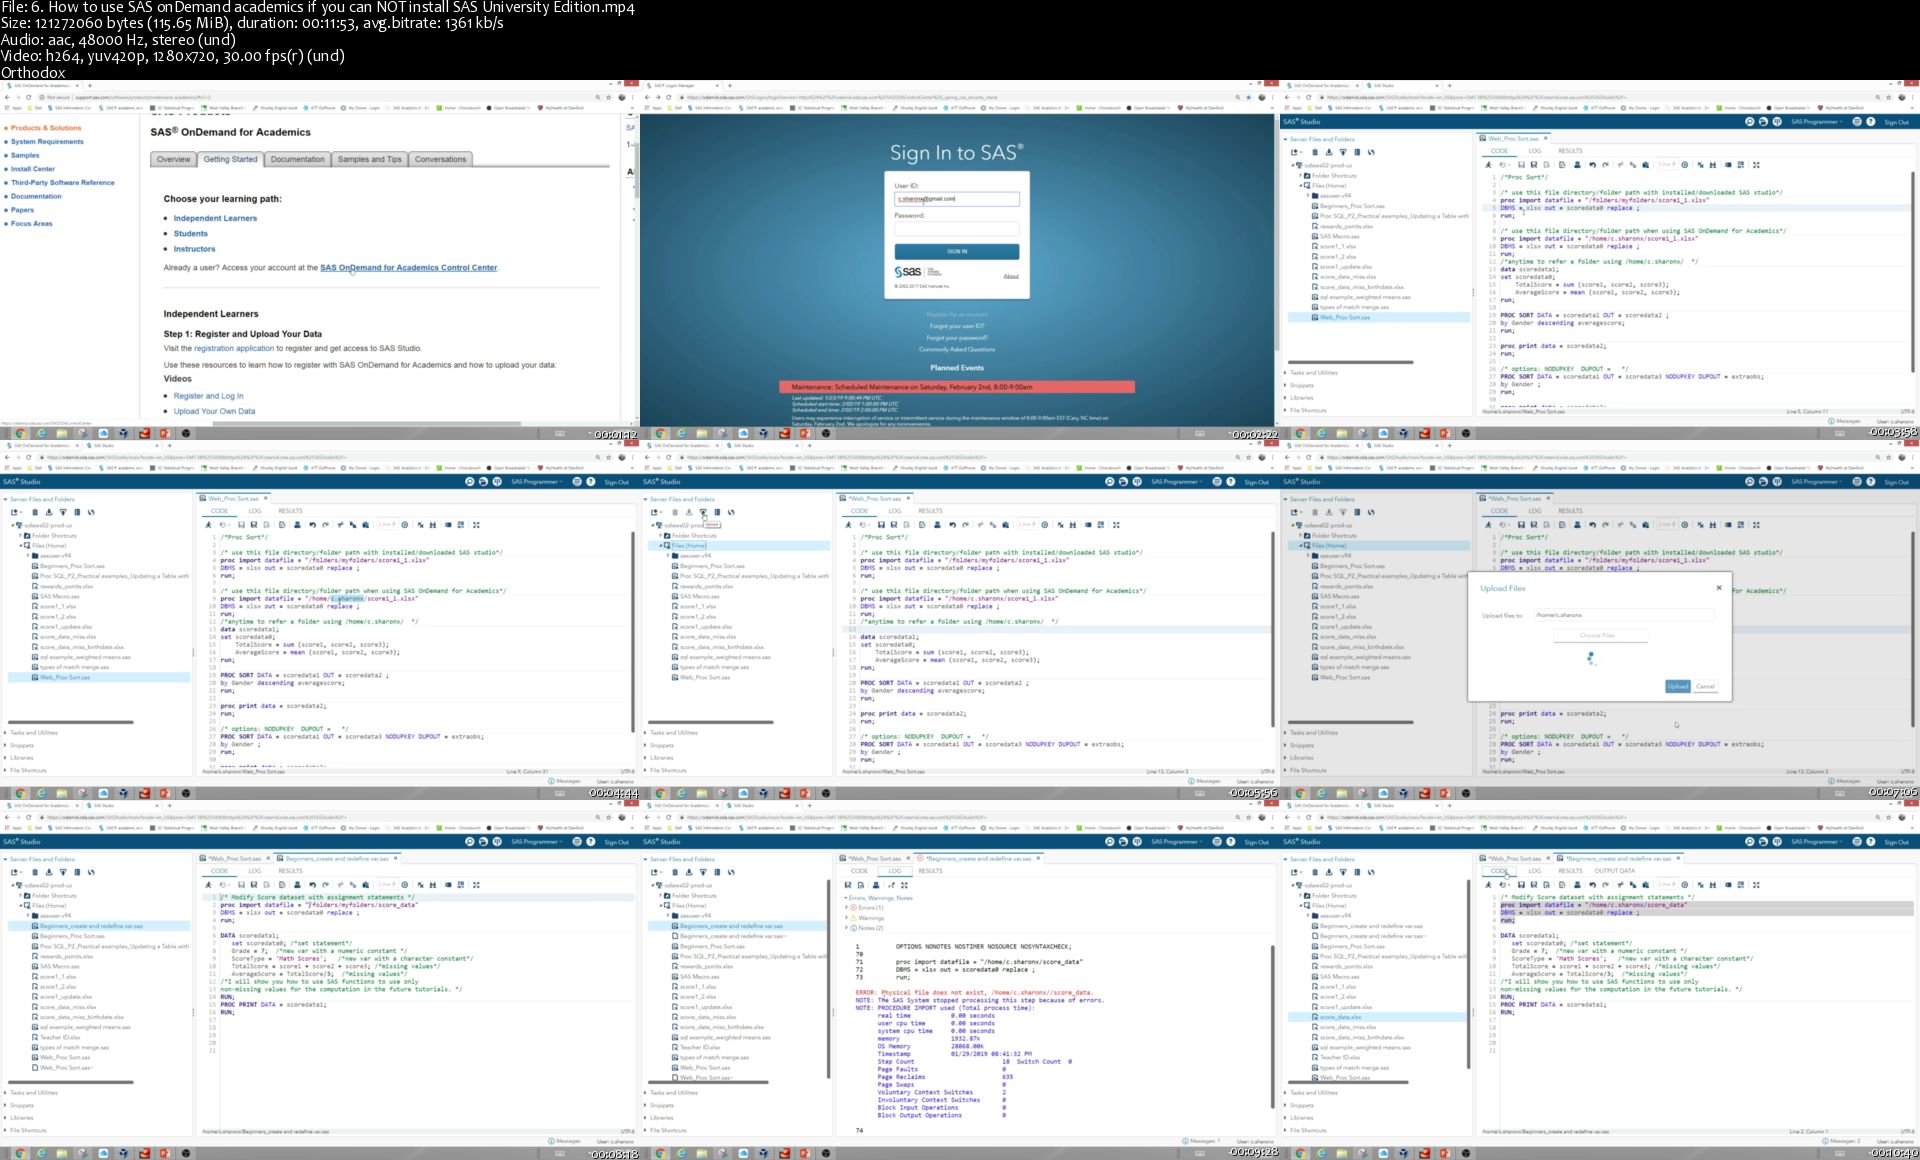This screenshot has height=1160, width=1920.
Task: Click Run running-man icon in 00:08:18 frame
Action: (208, 885)
